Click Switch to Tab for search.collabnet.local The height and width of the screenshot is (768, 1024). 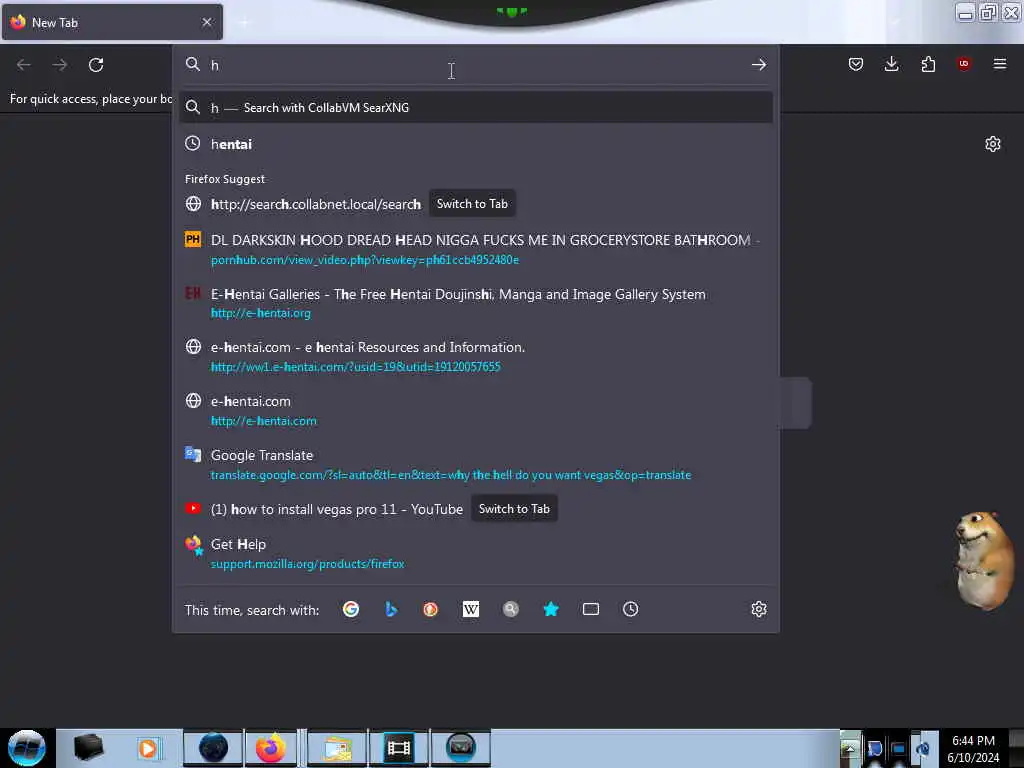click(x=472, y=204)
